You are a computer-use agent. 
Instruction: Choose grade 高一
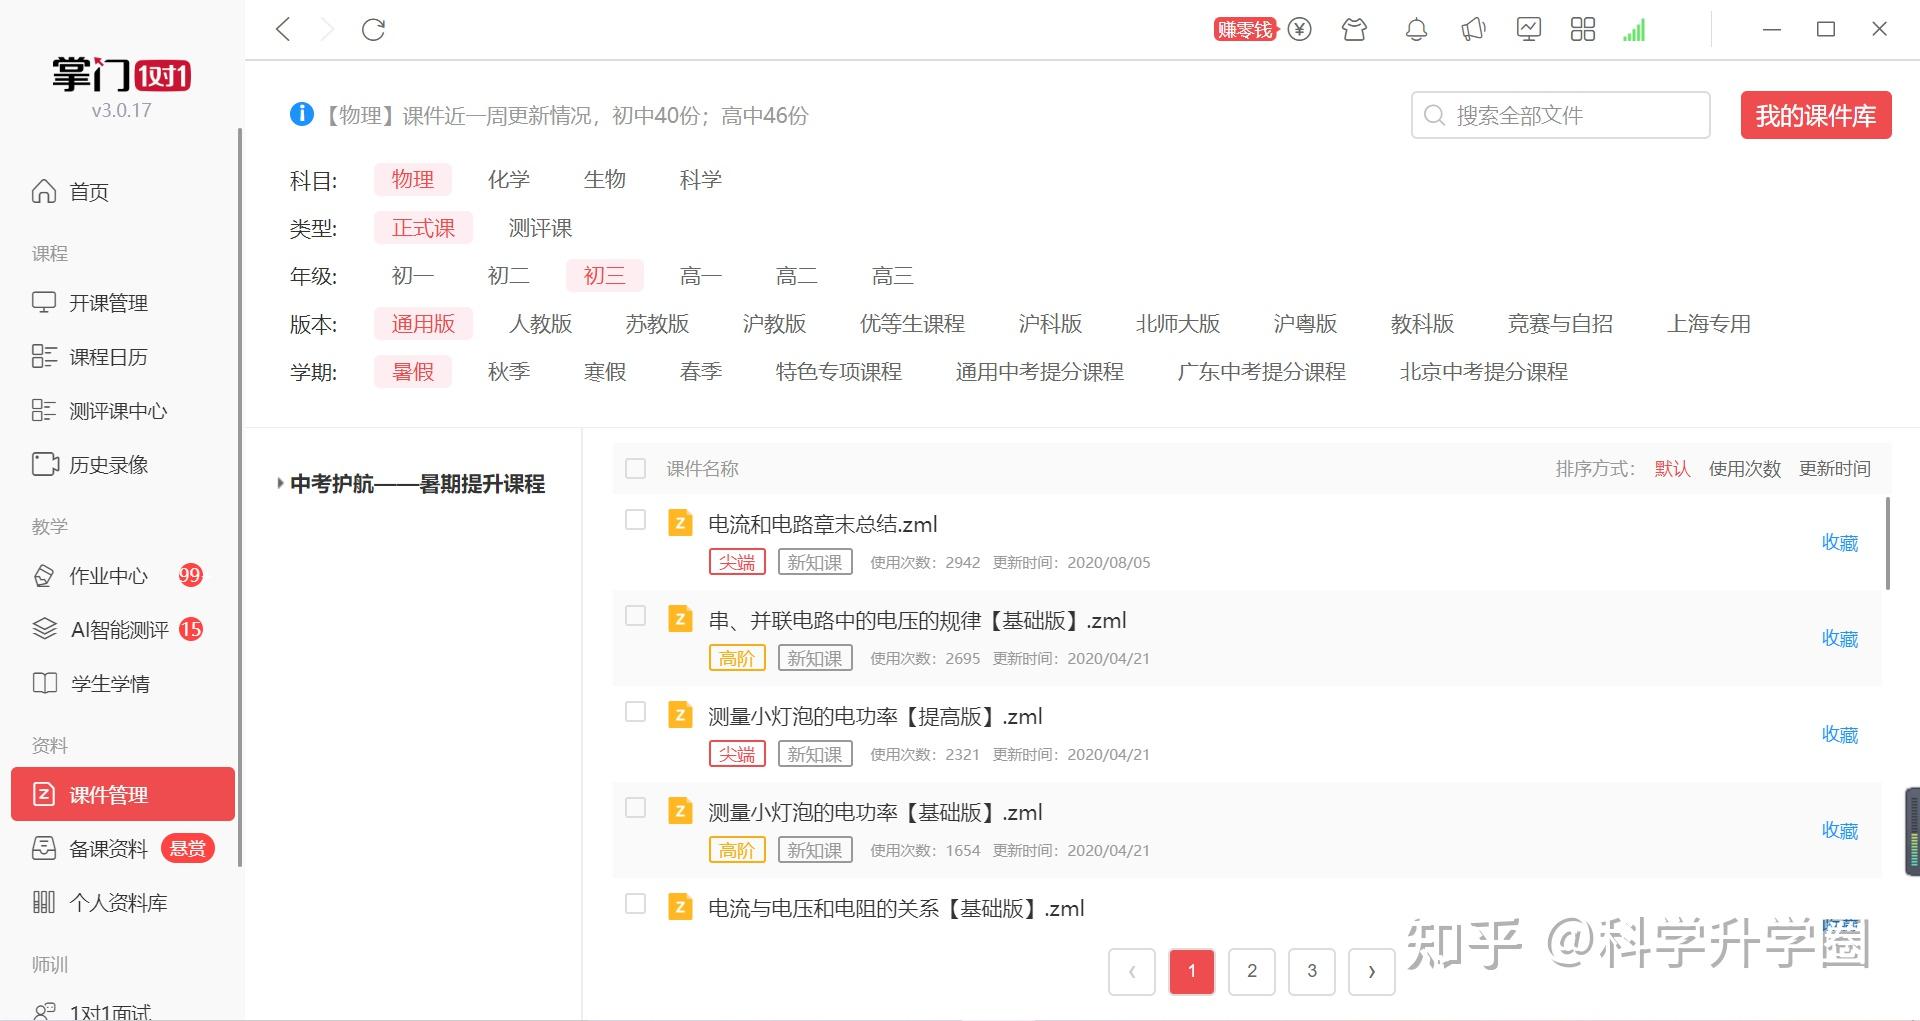click(x=700, y=276)
